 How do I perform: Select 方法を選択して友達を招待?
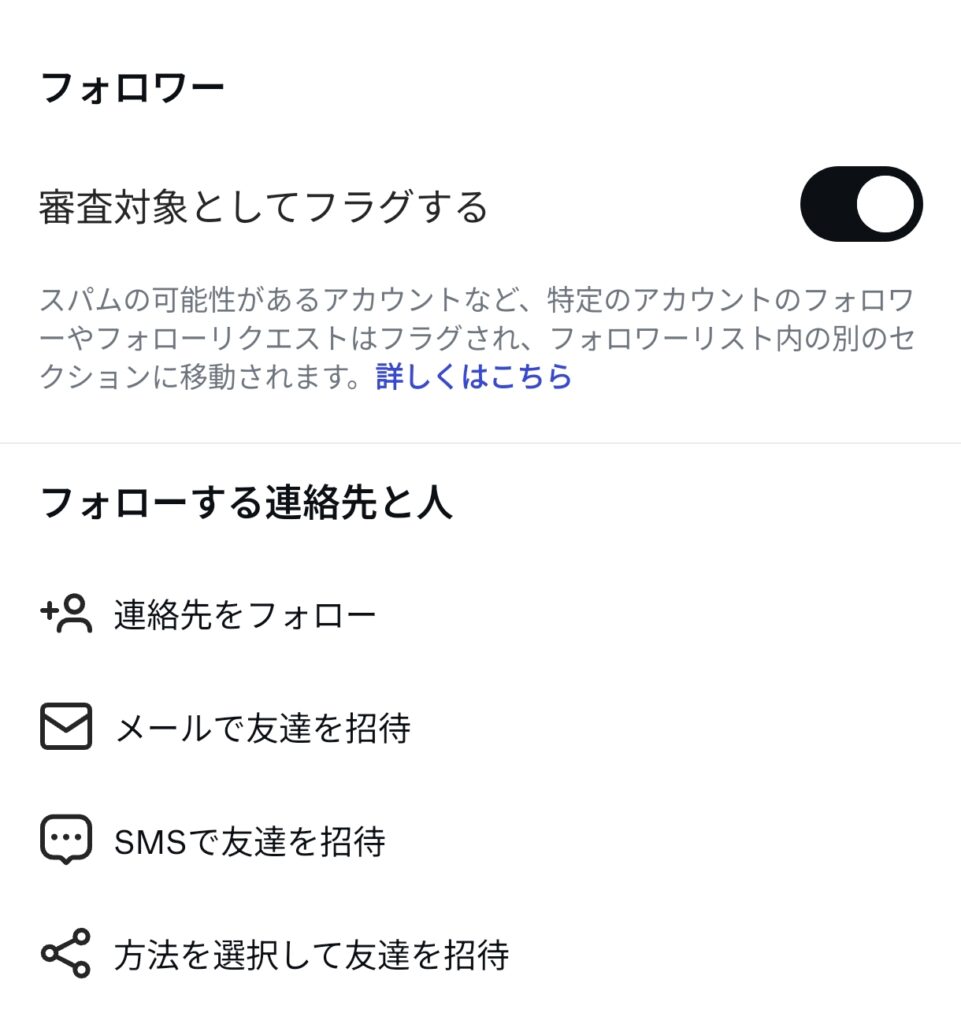(311, 954)
